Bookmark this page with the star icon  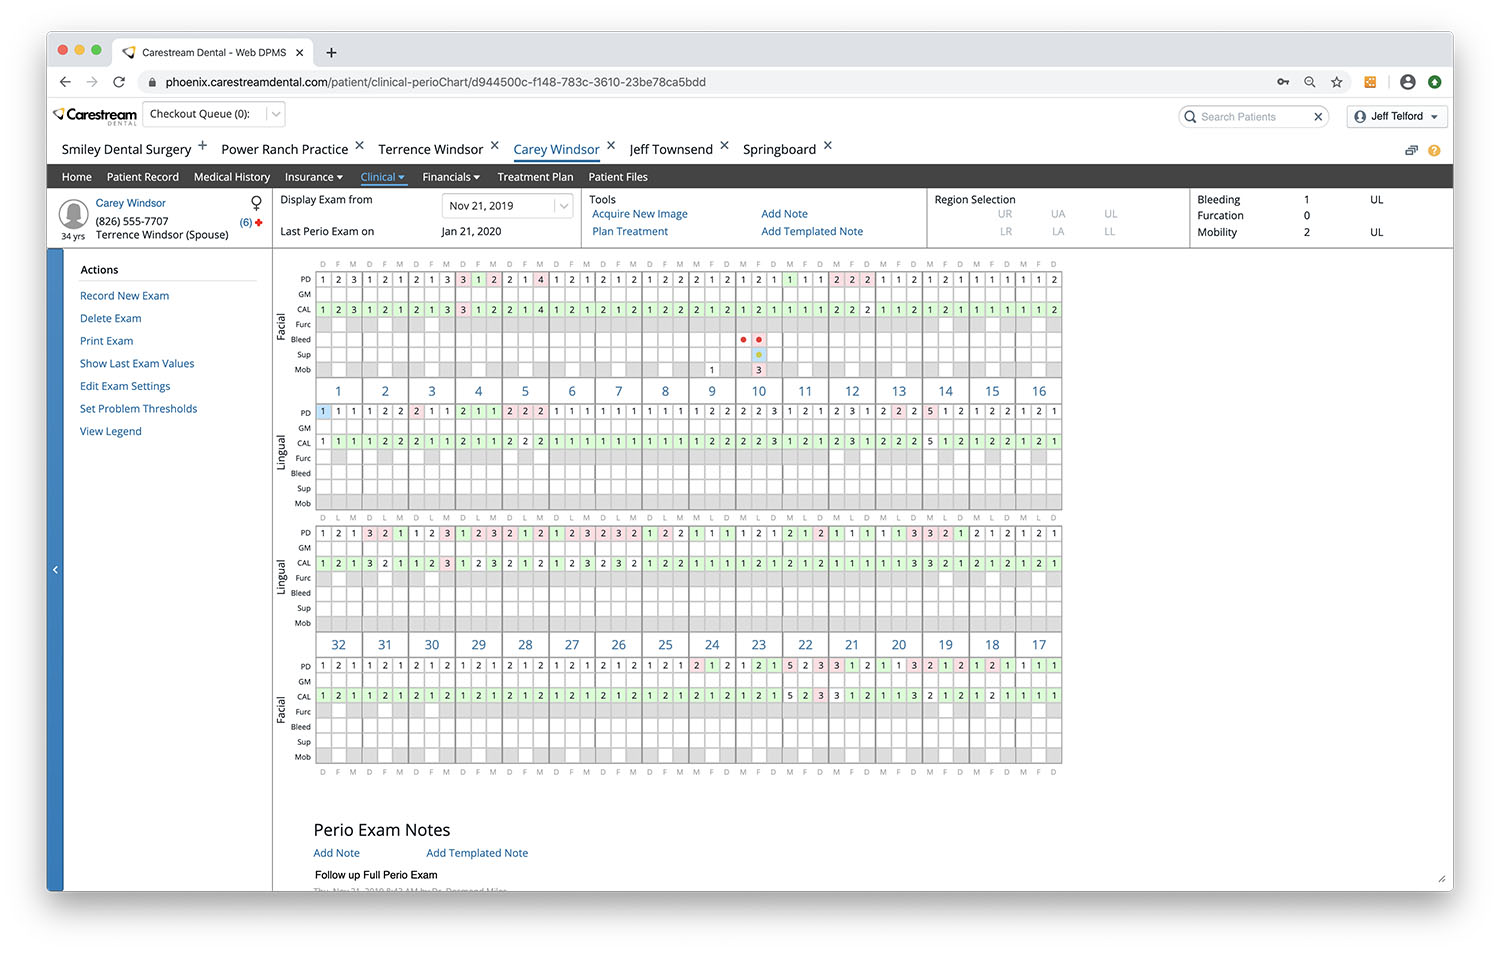pos(1337,82)
